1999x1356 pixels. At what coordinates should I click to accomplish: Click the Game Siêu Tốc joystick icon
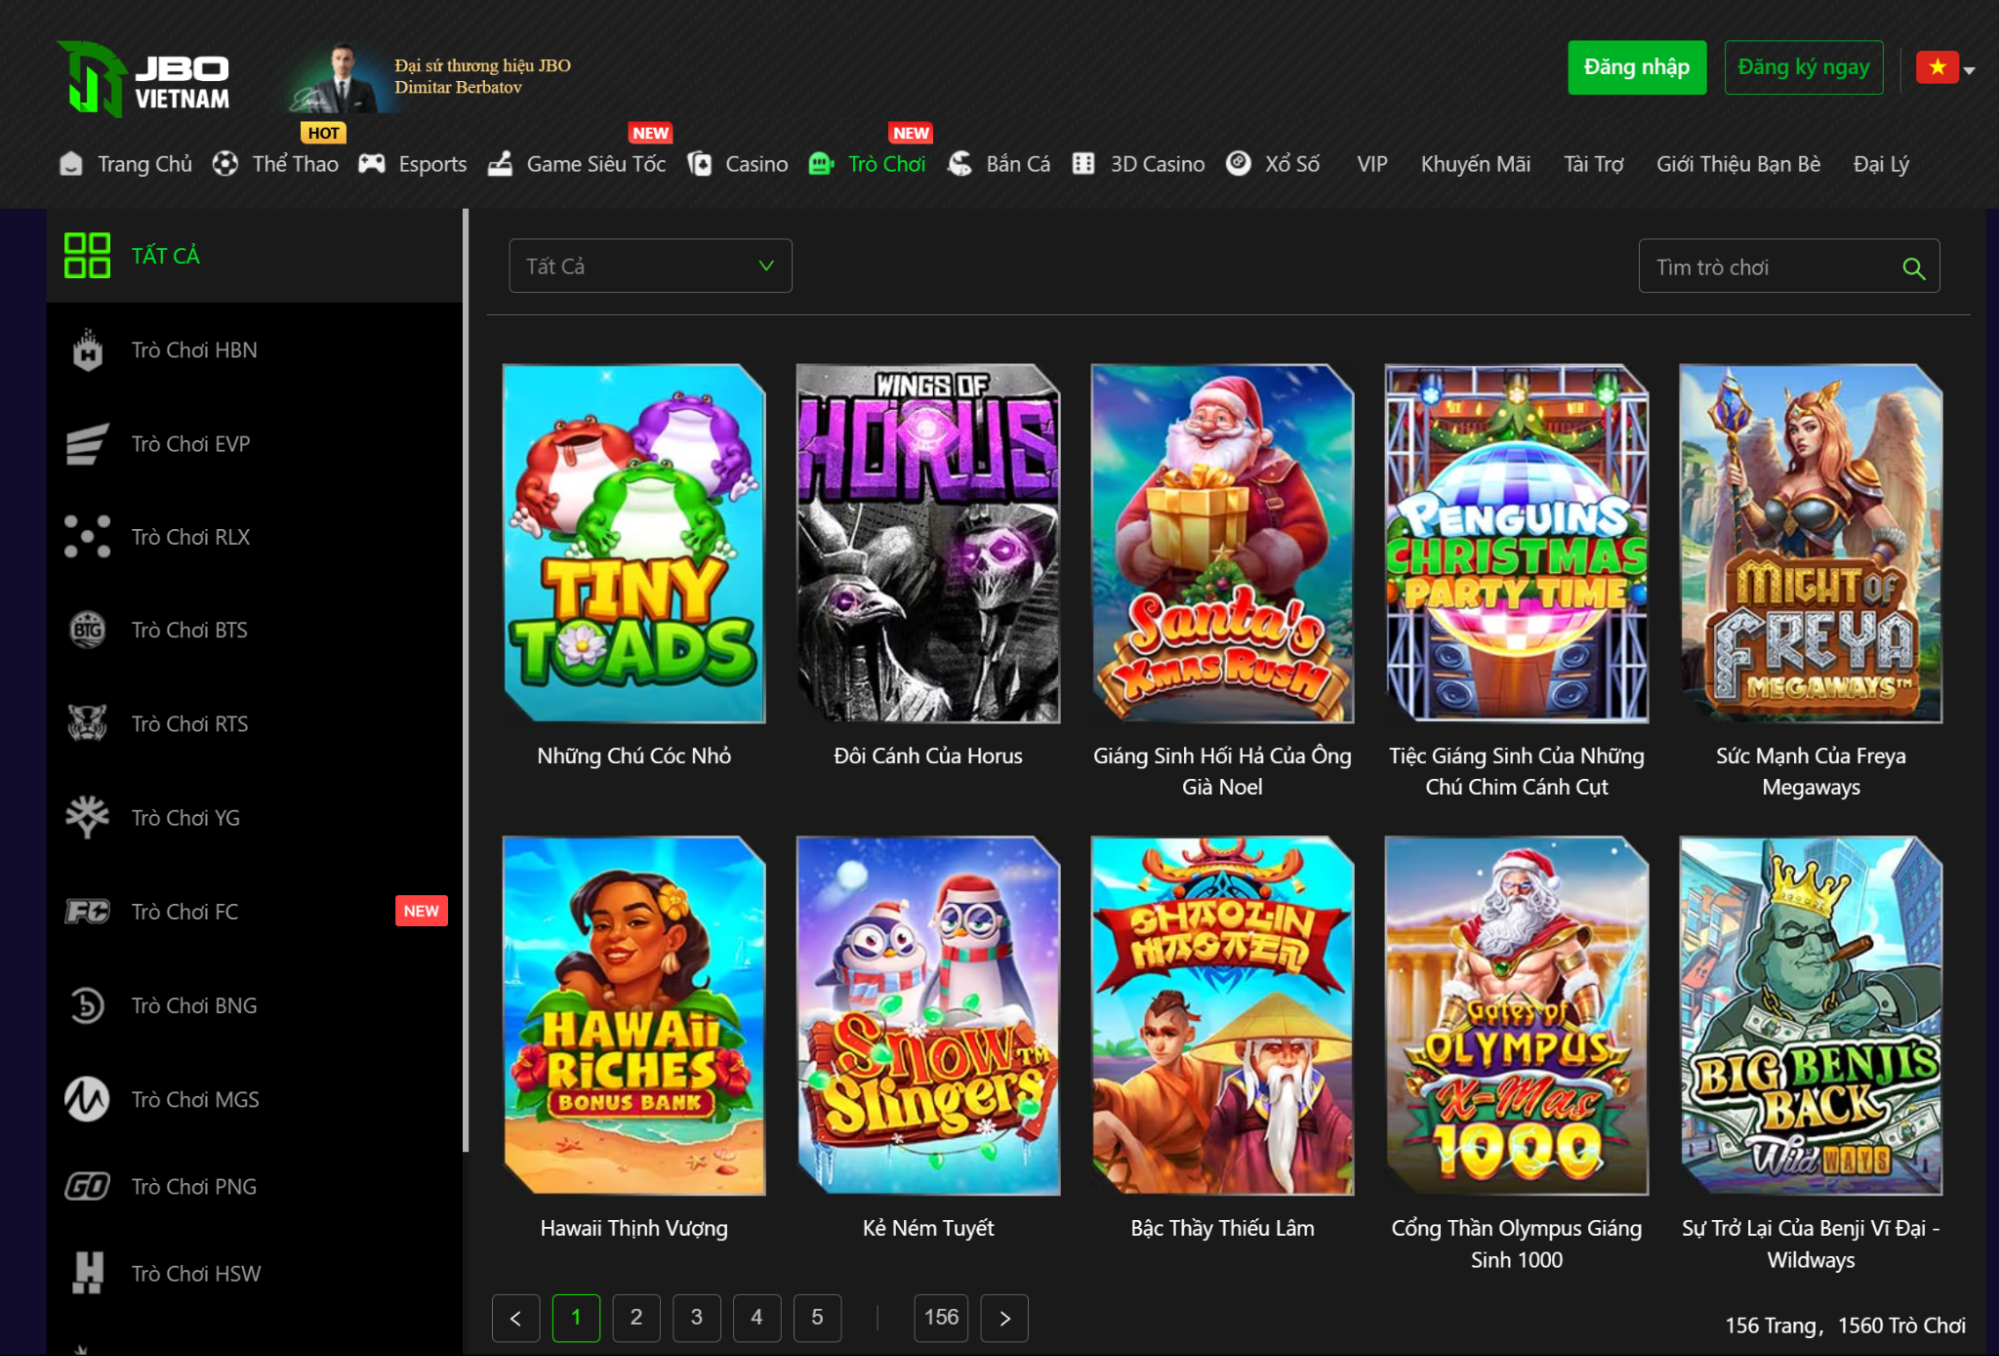pyautogui.click(x=500, y=164)
